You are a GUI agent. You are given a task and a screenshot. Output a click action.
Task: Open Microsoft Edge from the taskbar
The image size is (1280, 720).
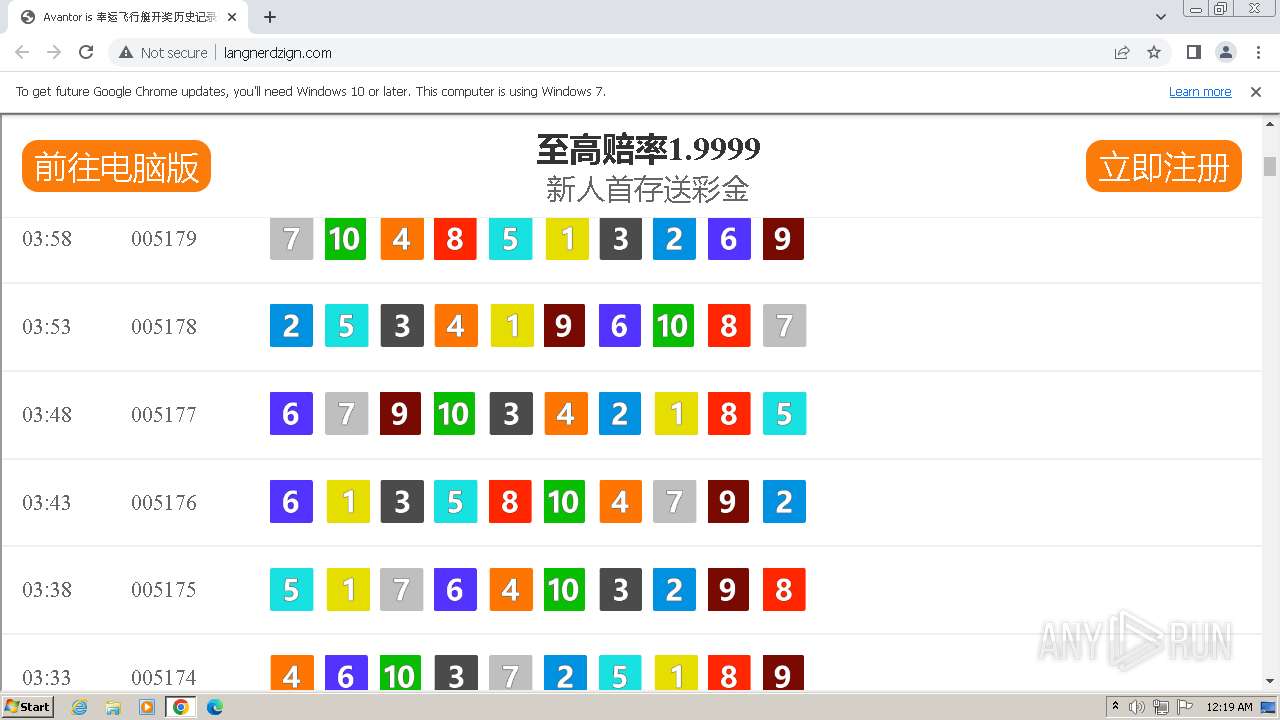coord(214,707)
